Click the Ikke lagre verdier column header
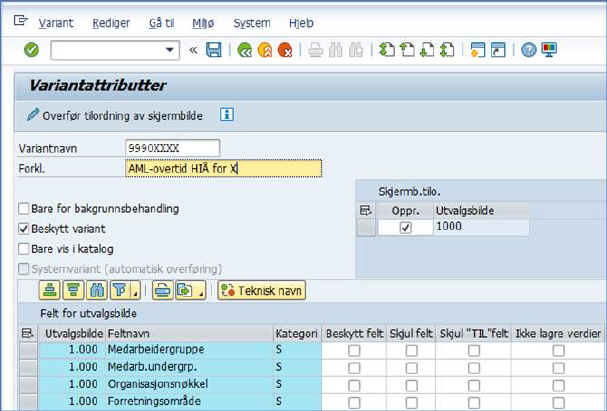This screenshot has width=607, height=411. [558, 333]
